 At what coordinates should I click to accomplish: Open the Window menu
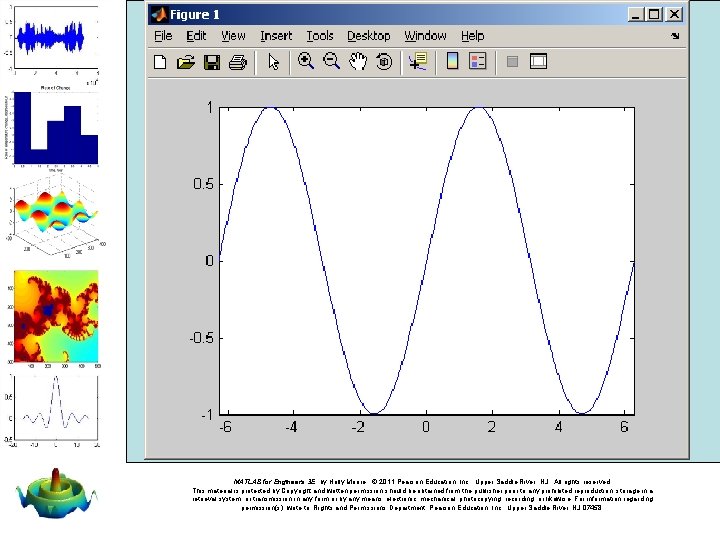pyautogui.click(x=425, y=36)
